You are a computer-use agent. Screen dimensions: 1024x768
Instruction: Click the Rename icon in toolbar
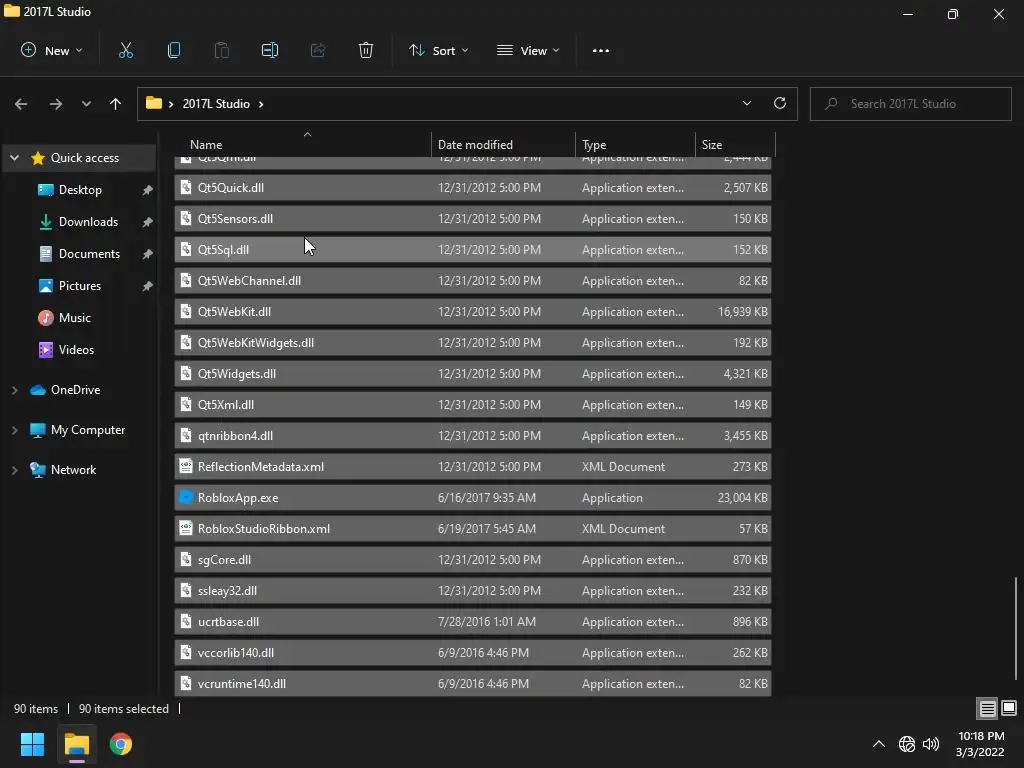(x=270, y=50)
